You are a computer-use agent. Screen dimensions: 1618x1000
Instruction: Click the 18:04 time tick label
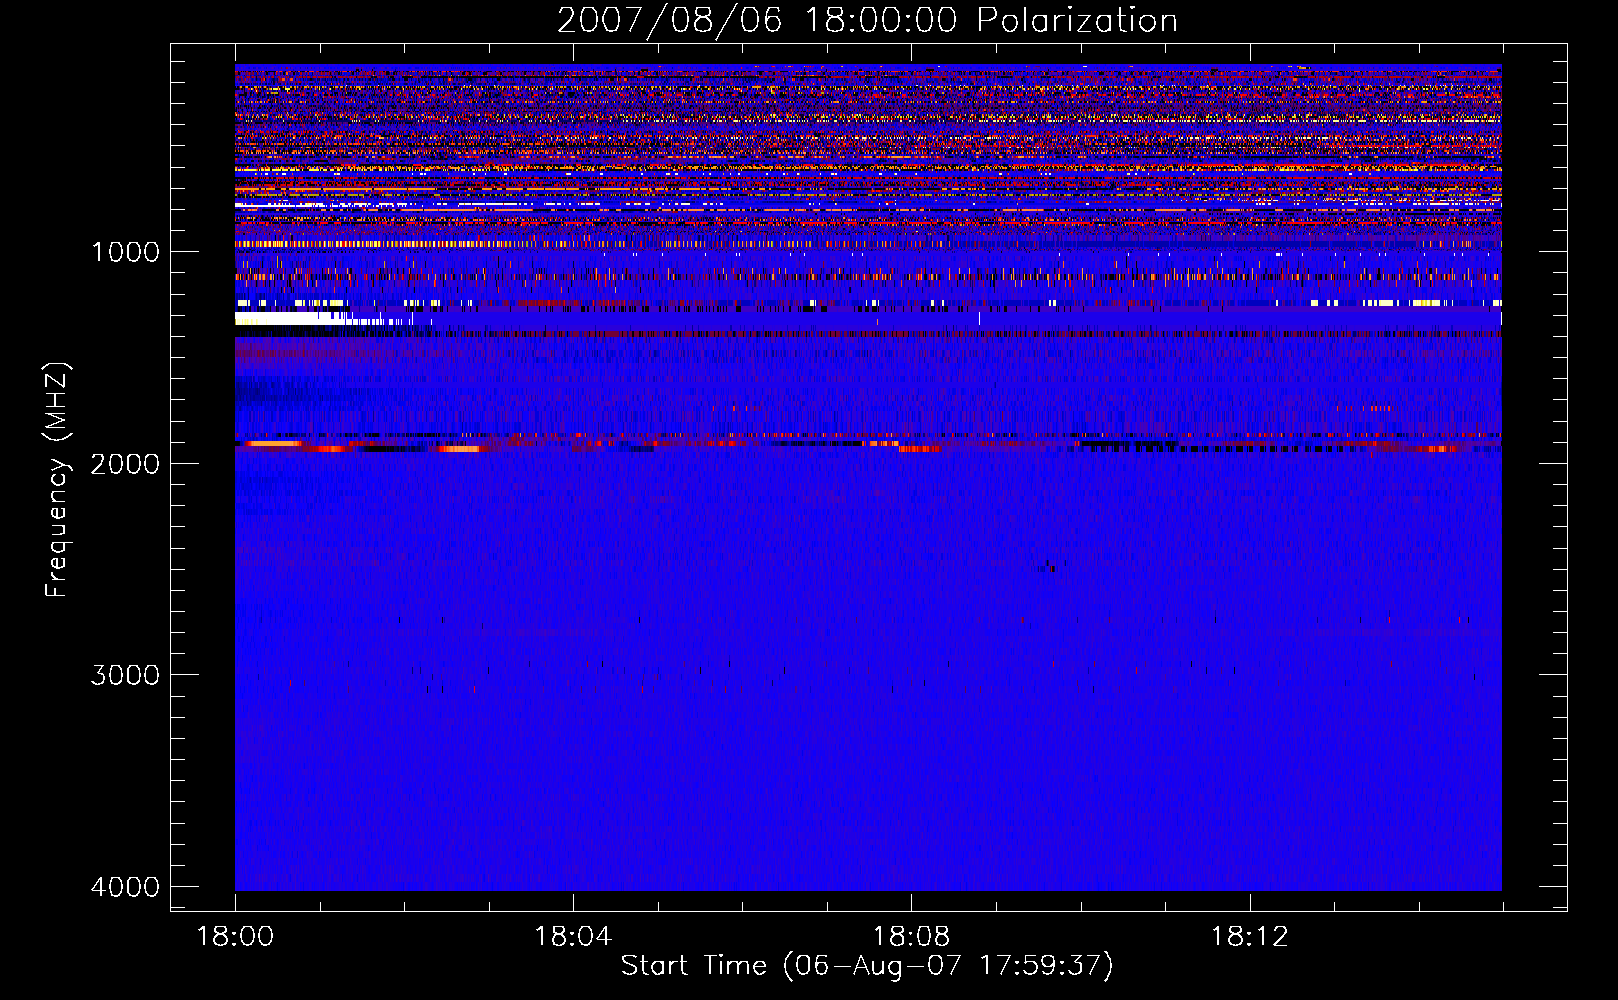point(573,937)
